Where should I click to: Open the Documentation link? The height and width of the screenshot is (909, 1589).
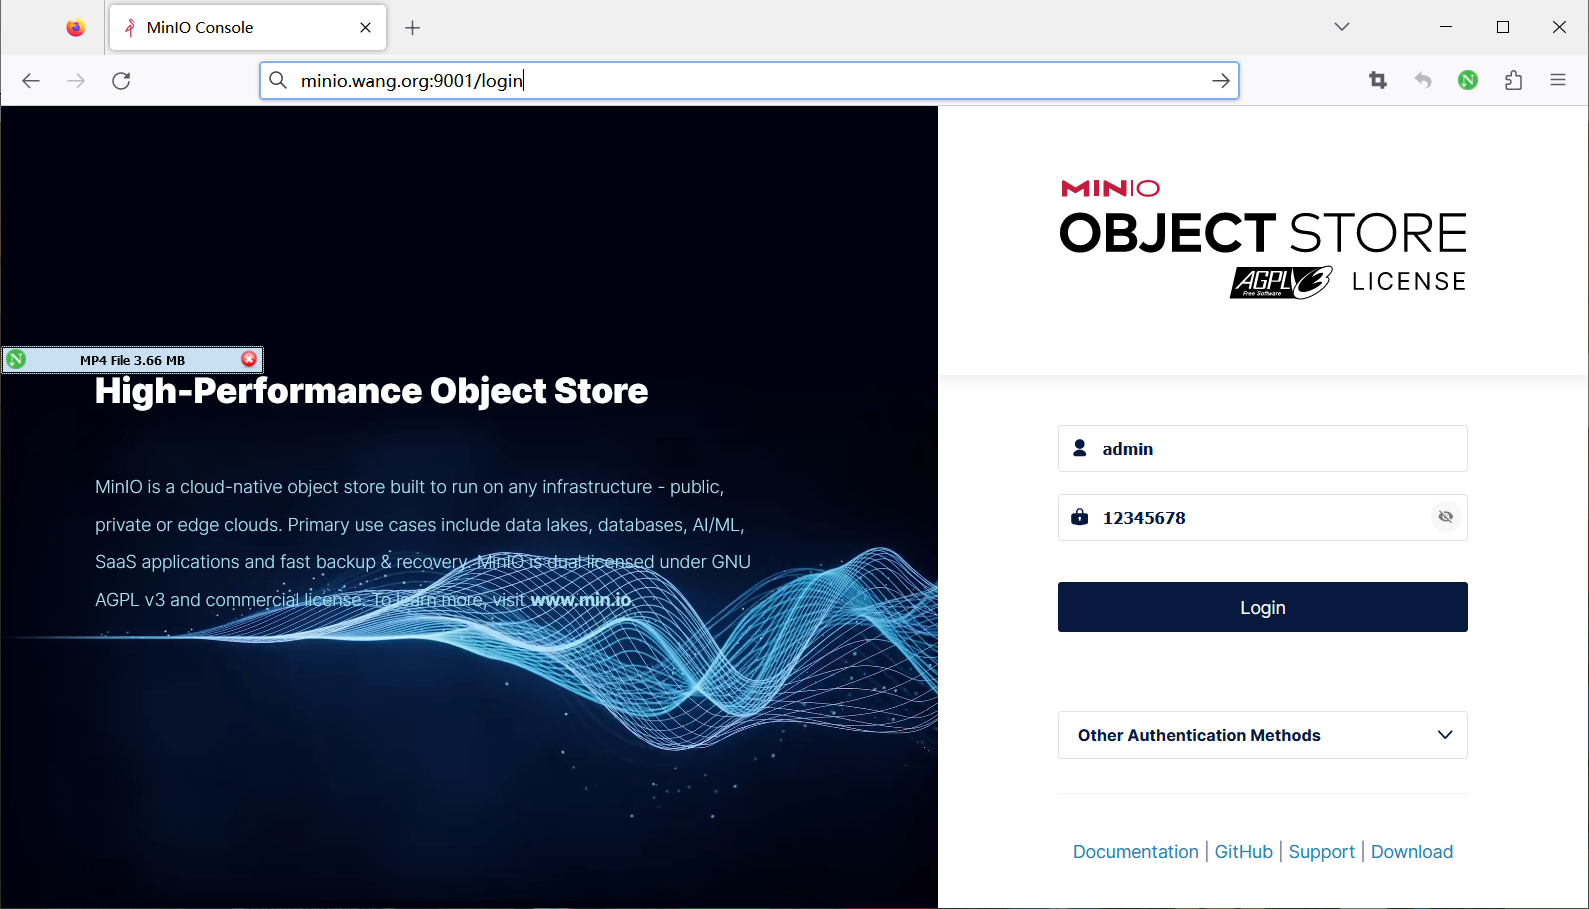[1136, 852]
